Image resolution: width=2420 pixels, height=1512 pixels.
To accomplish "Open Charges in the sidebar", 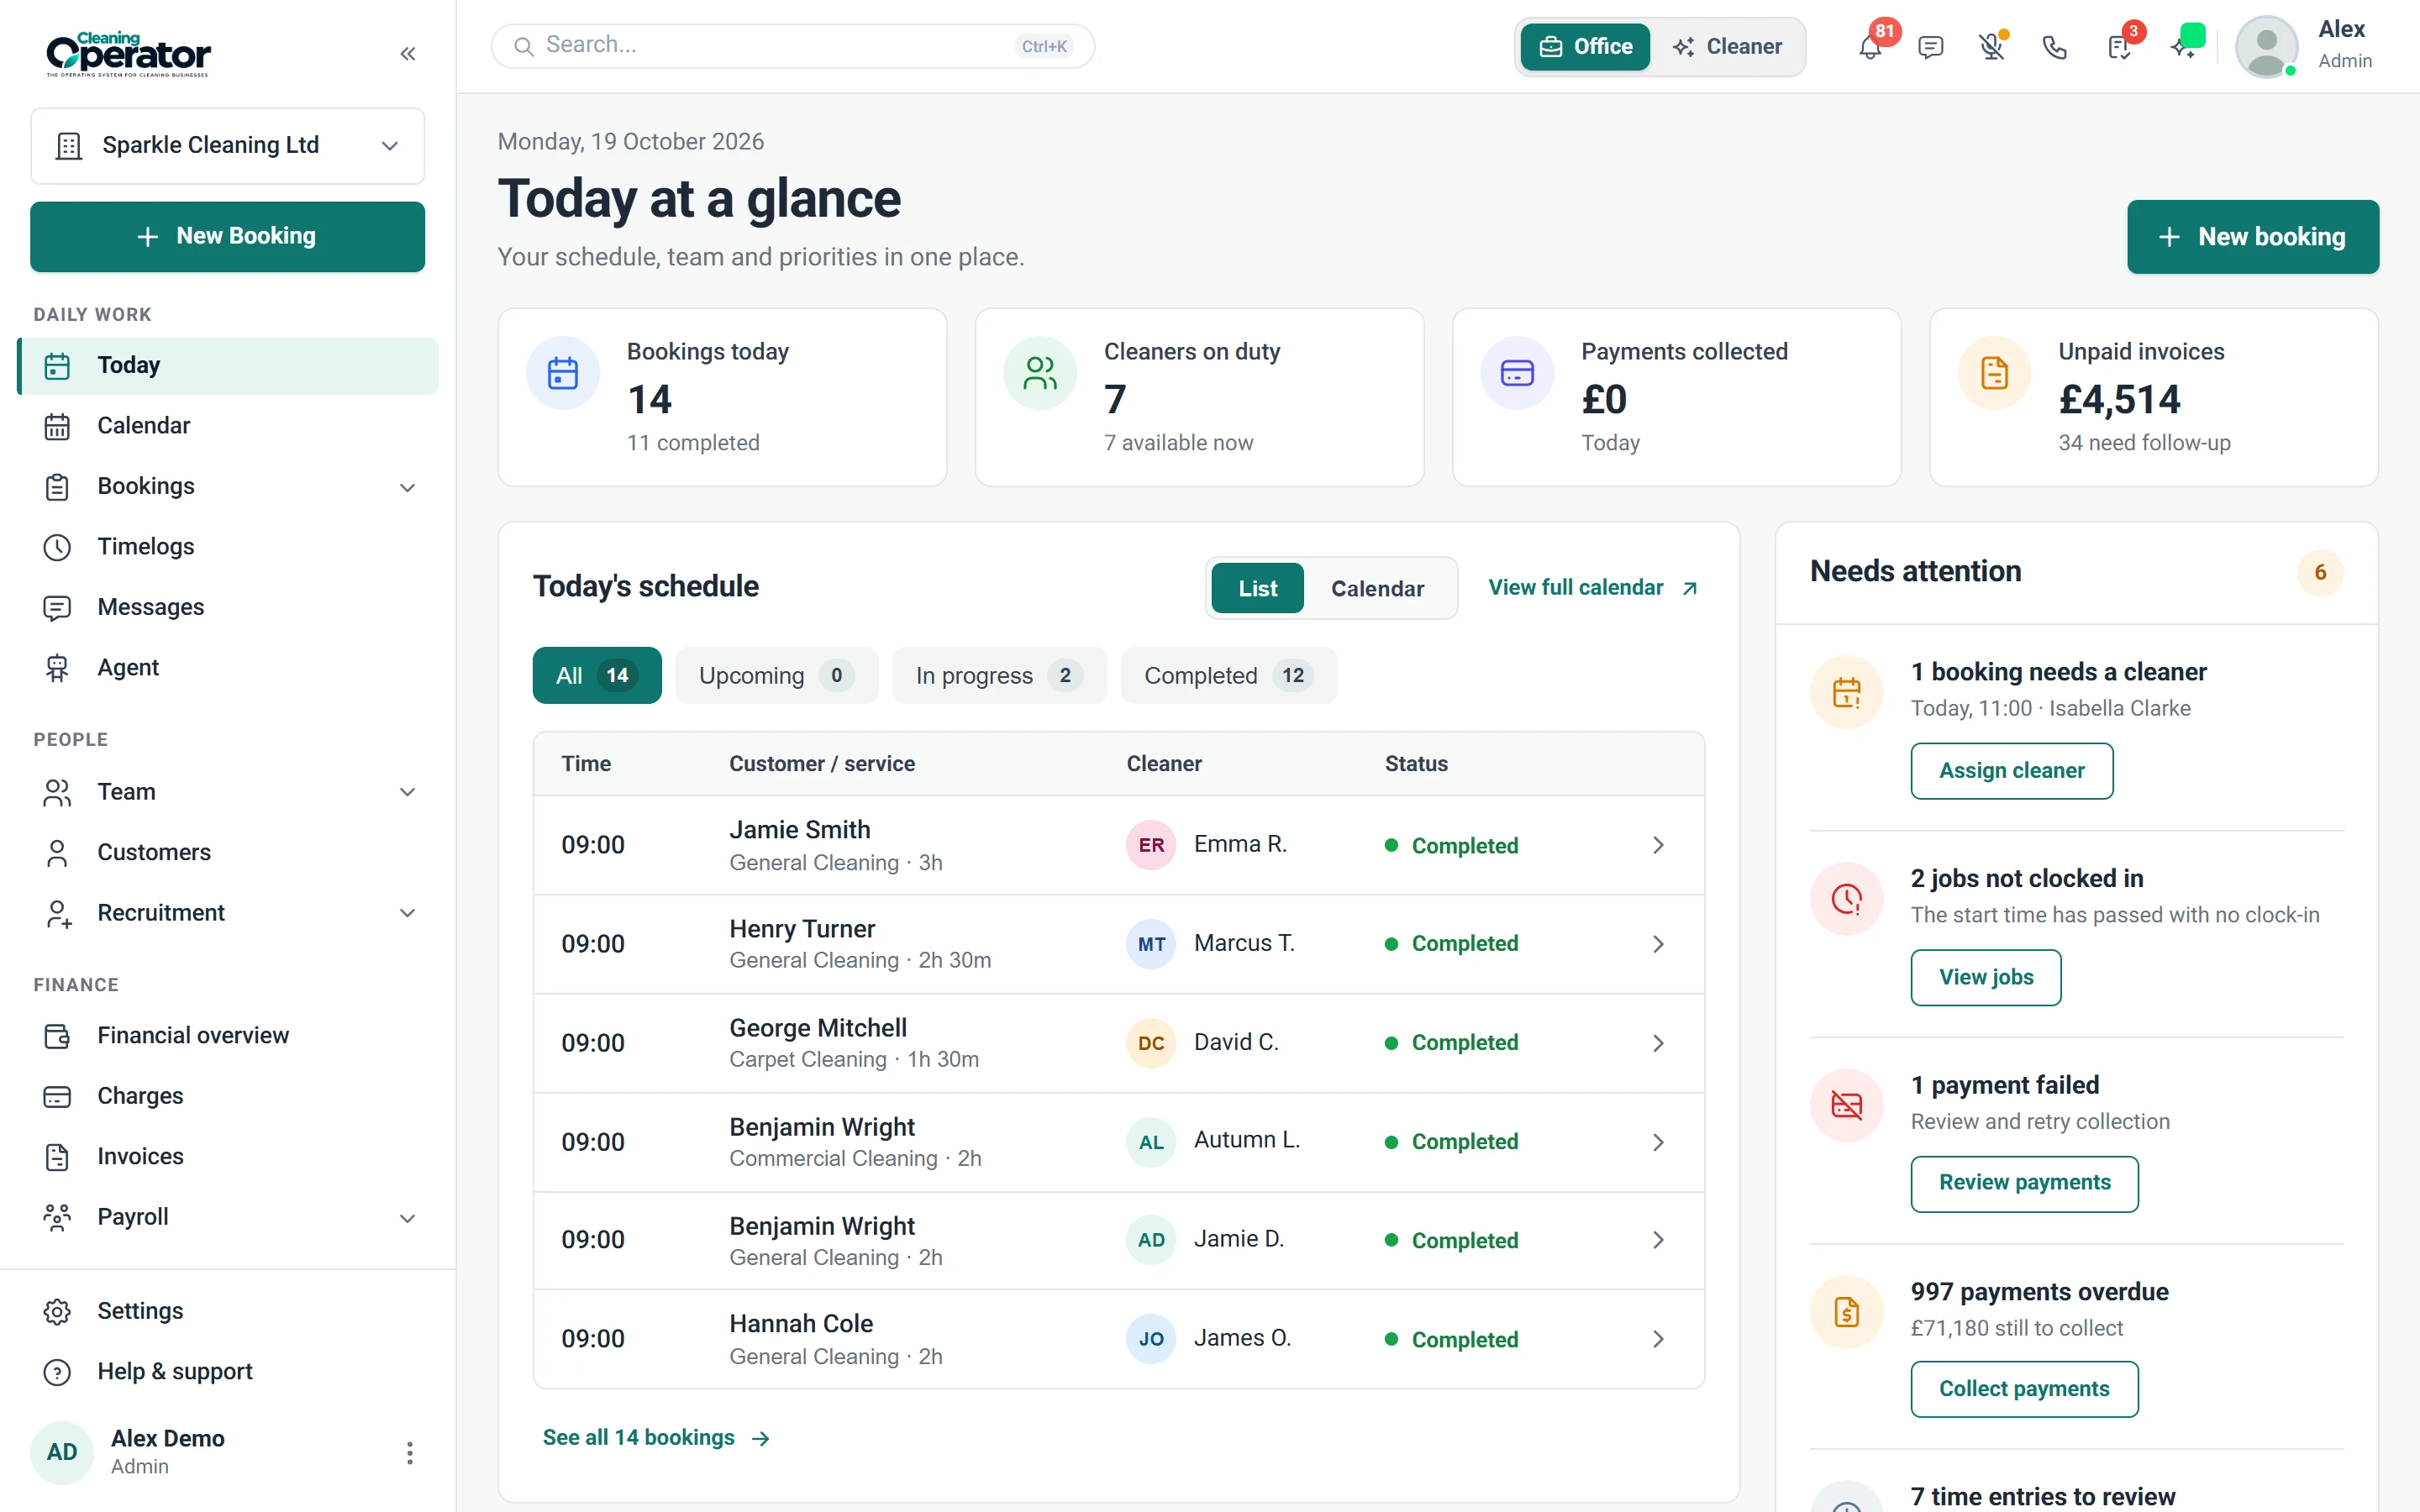I will click(228, 1096).
